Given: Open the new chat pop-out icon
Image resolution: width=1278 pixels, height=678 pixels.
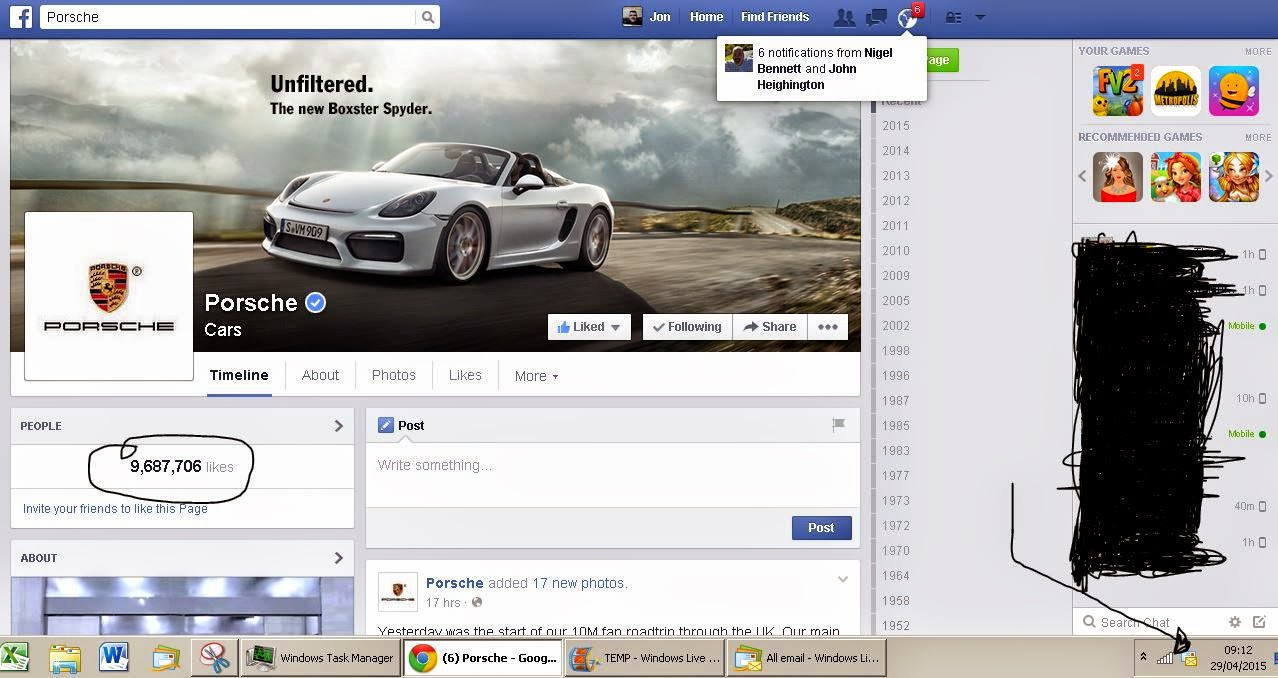Looking at the screenshot, I should [1259, 622].
